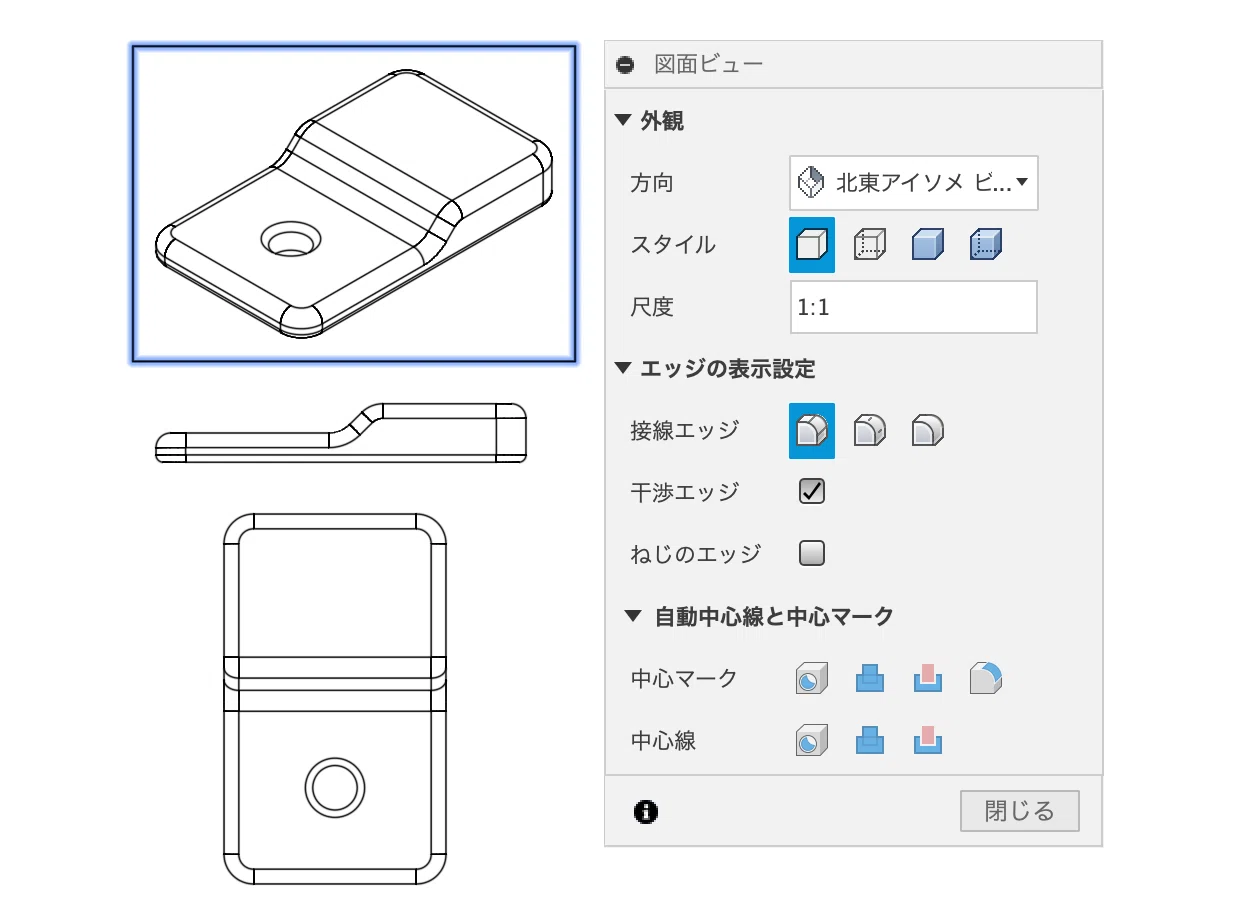Click the info icon at dialog bottom
Image resolution: width=1240 pixels, height=920 pixels.
coord(646,811)
